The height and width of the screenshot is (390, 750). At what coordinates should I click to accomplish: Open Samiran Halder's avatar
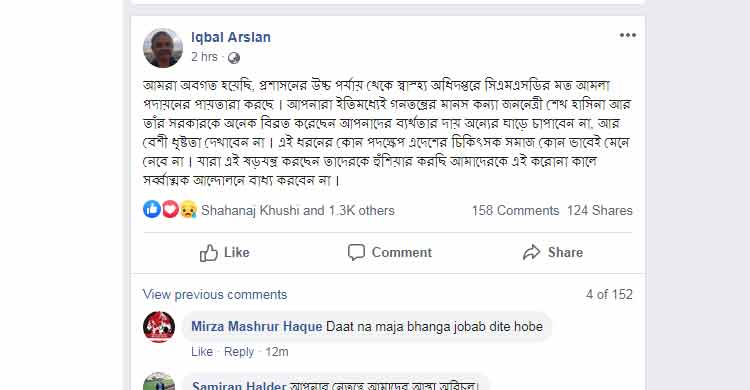click(x=159, y=381)
